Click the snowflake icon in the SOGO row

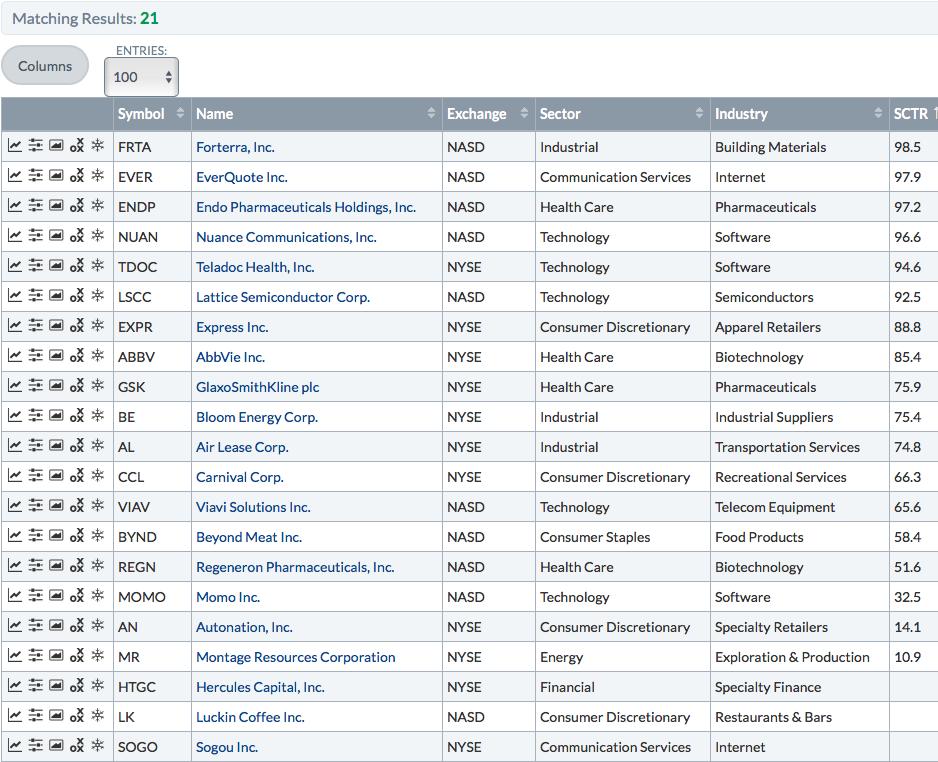(x=97, y=746)
